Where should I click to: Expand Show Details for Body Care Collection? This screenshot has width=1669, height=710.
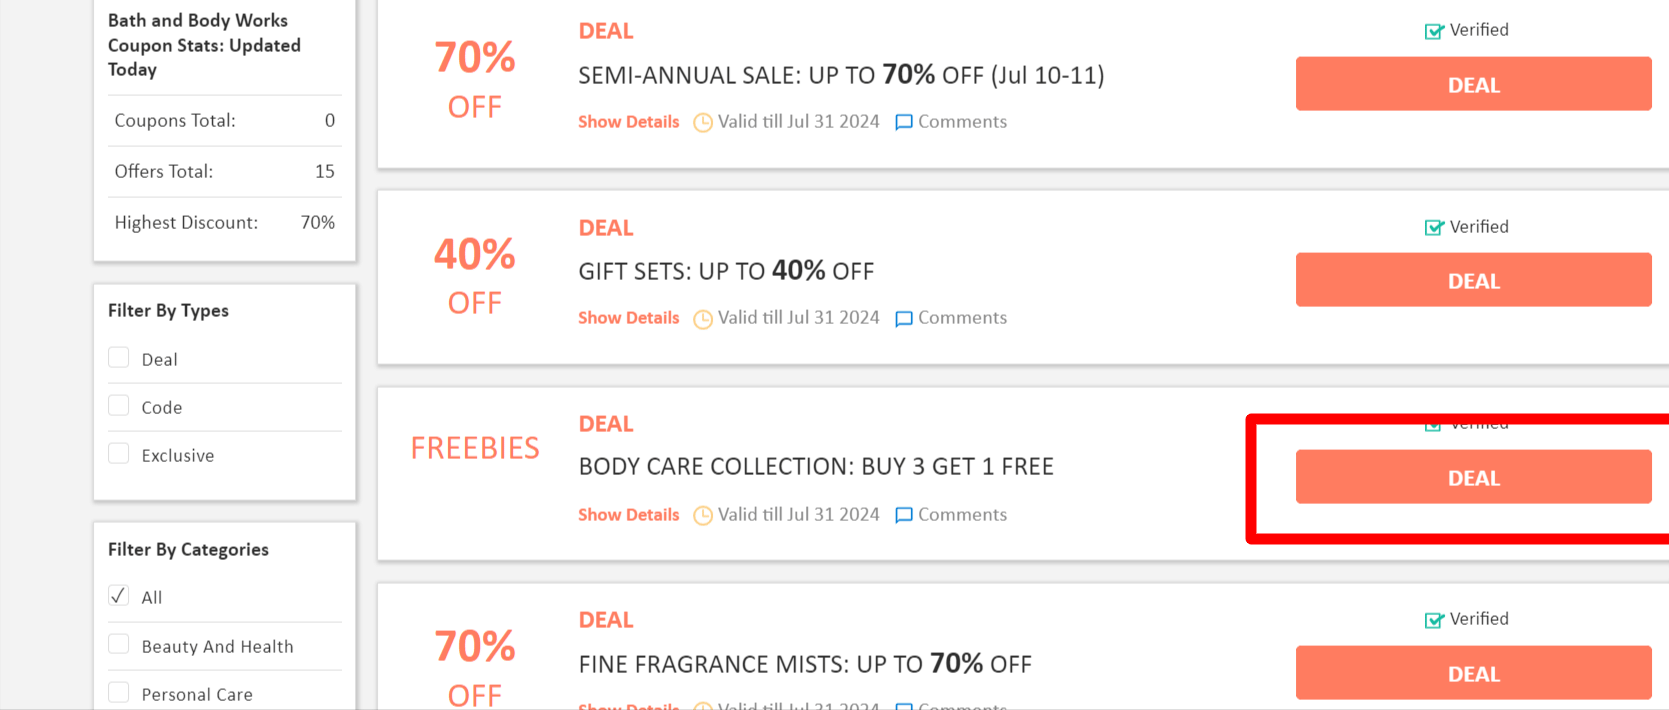[x=628, y=515]
